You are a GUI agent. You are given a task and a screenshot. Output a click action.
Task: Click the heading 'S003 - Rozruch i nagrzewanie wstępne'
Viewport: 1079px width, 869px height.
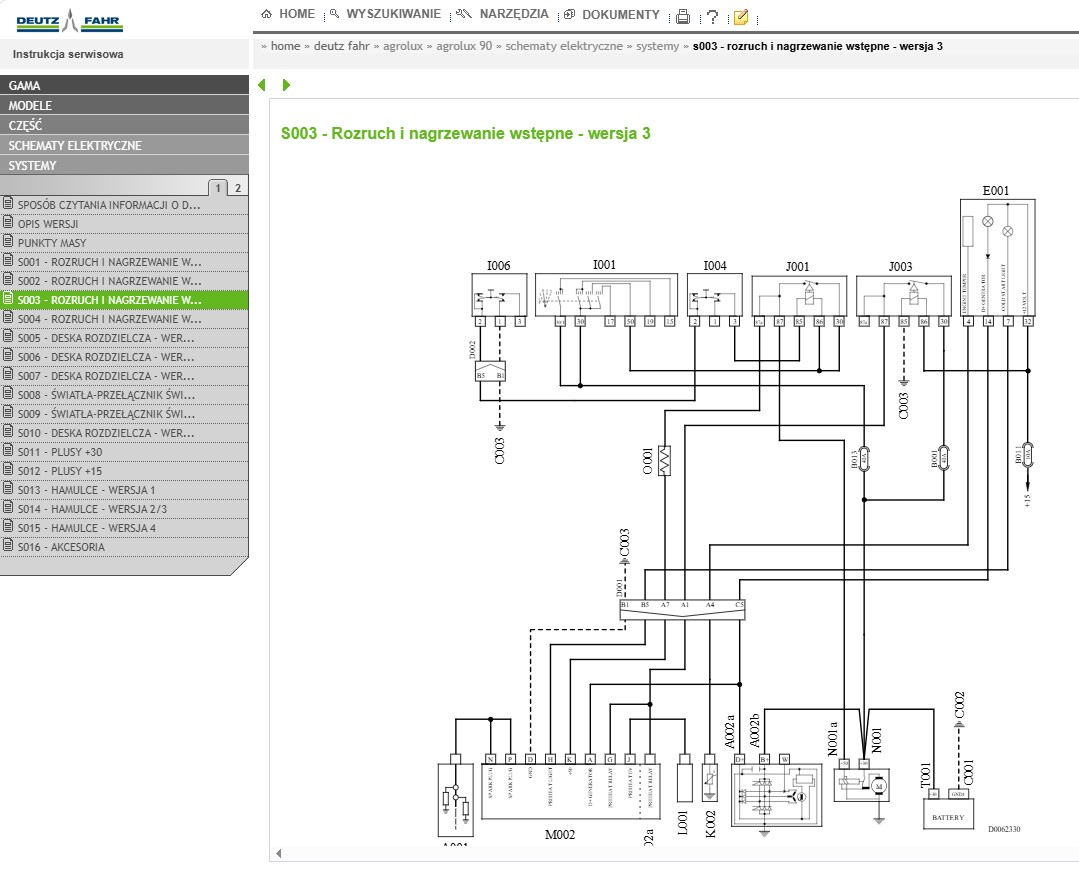(x=466, y=133)
